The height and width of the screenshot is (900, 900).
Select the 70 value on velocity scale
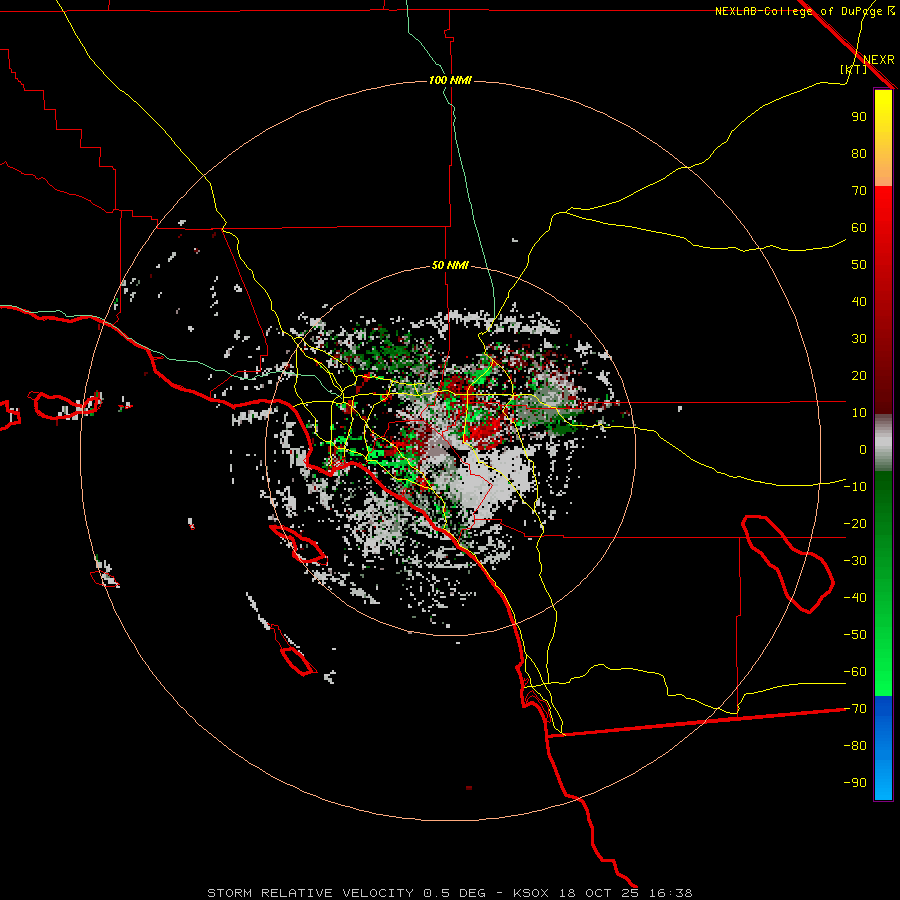[859, 191]
